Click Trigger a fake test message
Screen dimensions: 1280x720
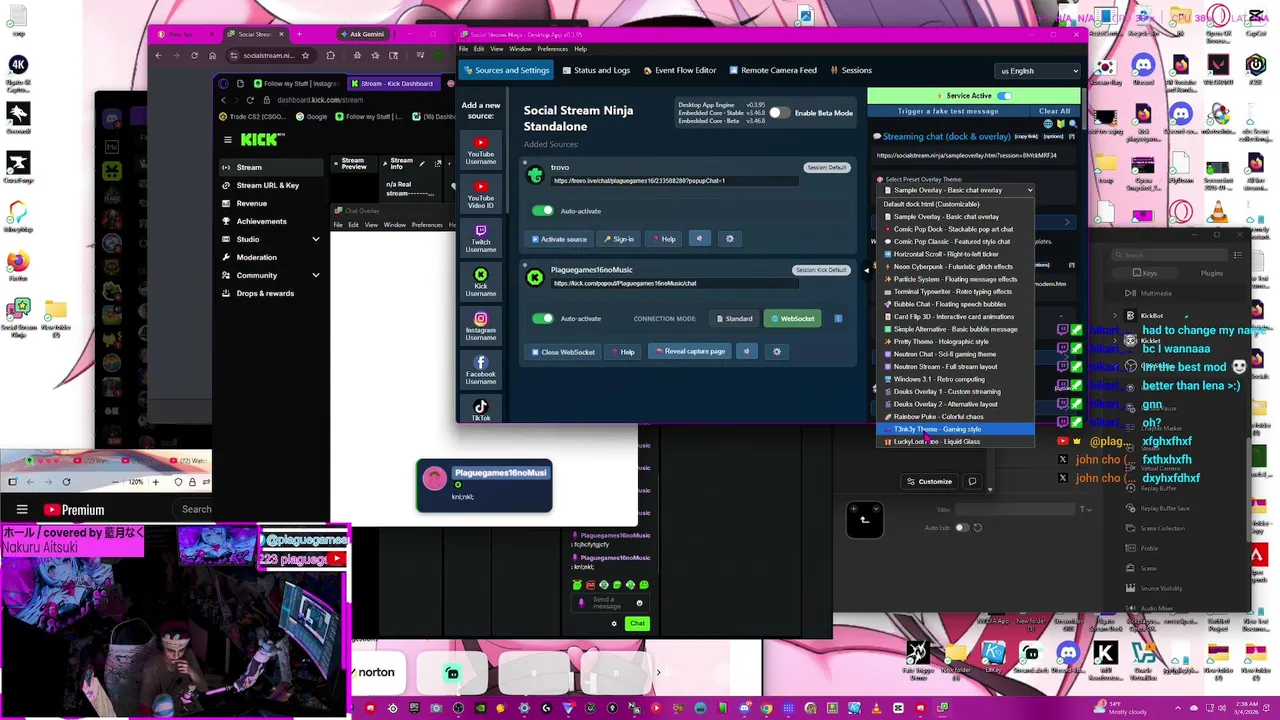pyautogui.click(x=948, y=111)
